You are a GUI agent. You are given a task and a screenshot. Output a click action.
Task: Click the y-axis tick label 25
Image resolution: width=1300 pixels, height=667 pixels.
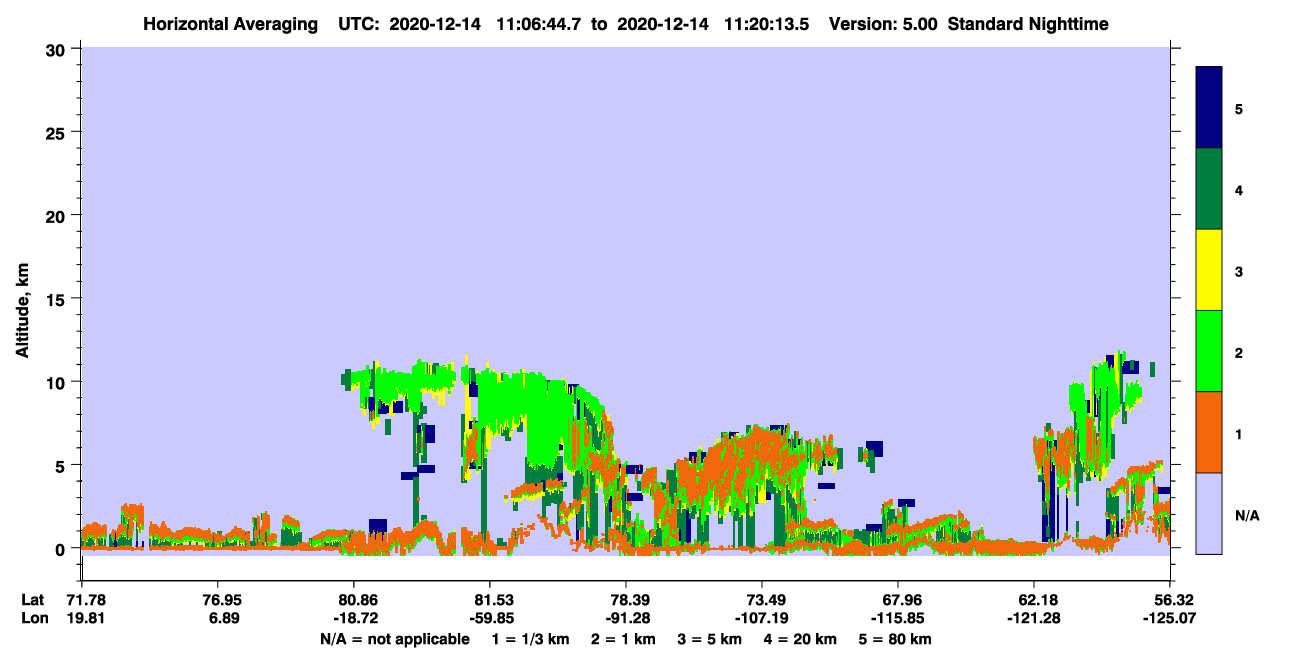(57, 132)
